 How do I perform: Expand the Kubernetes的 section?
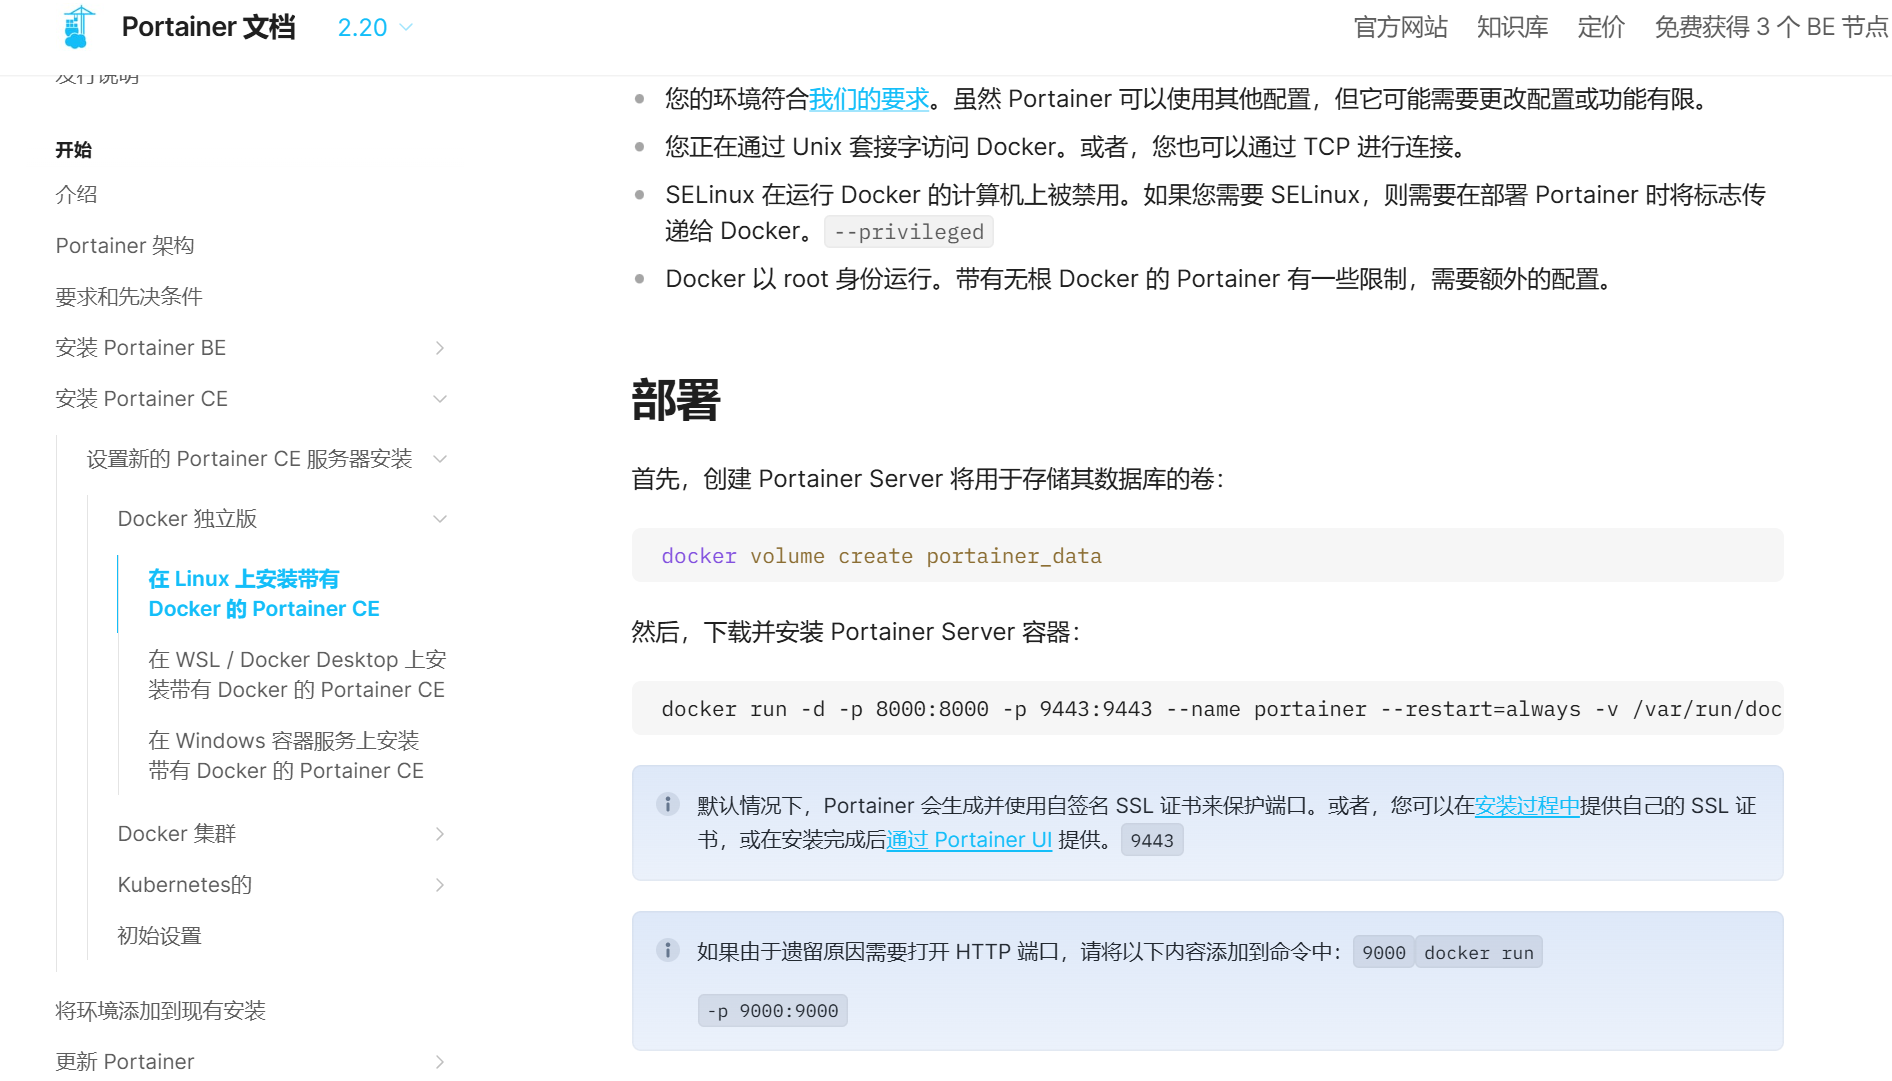439,884
